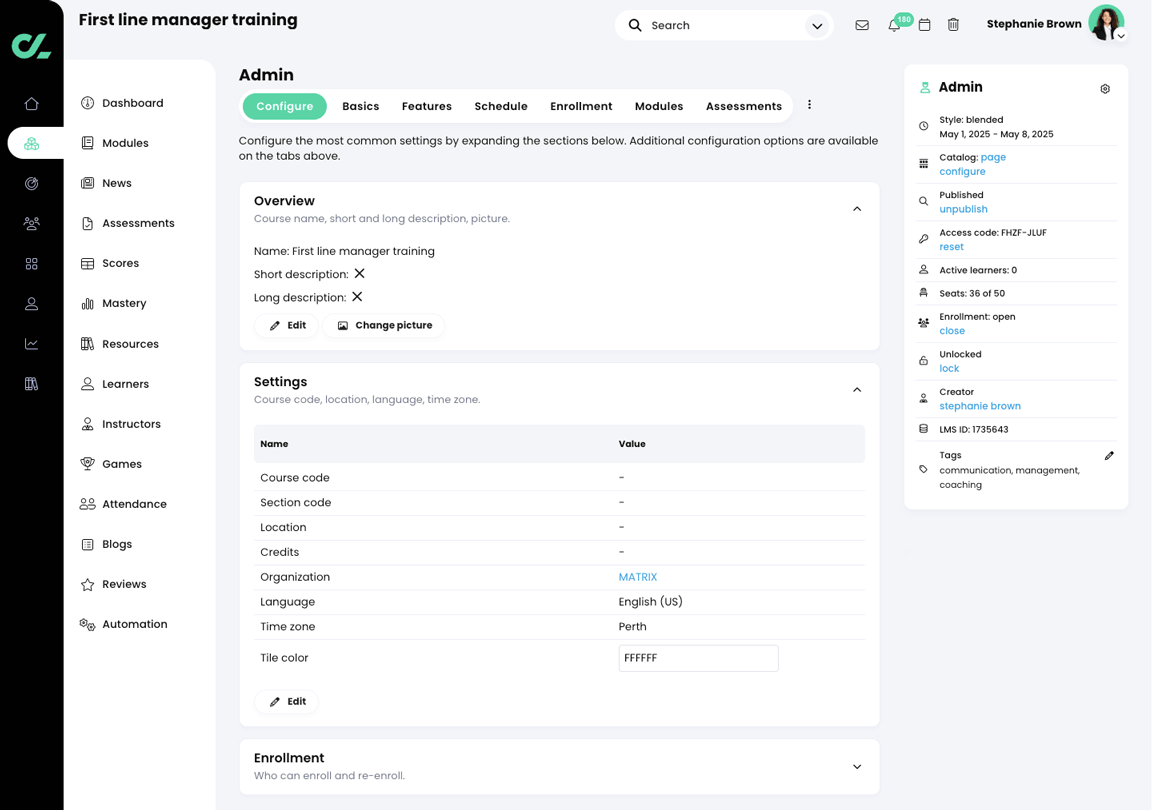The width and height of the screenshot is (1152, 810).
Task: Click the home icon in the left rail
Action: pyautogui.click(x=32, y=104)
